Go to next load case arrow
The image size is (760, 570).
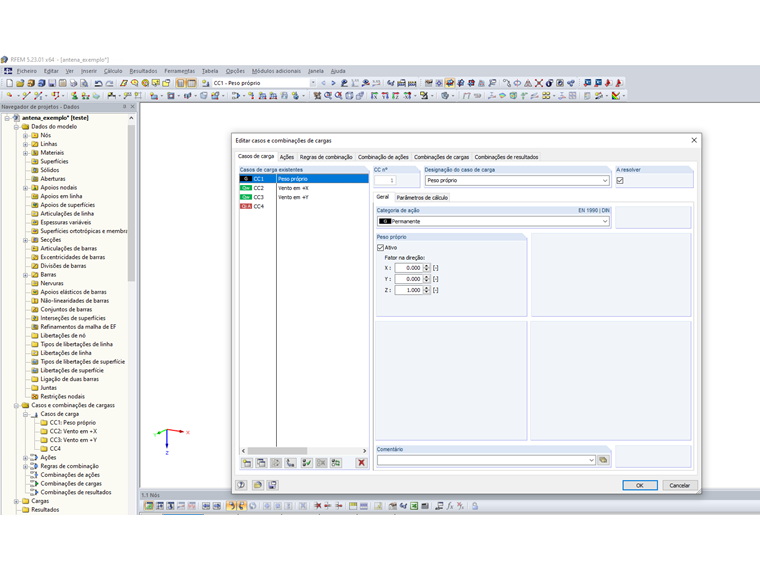[x=333, y=83]
